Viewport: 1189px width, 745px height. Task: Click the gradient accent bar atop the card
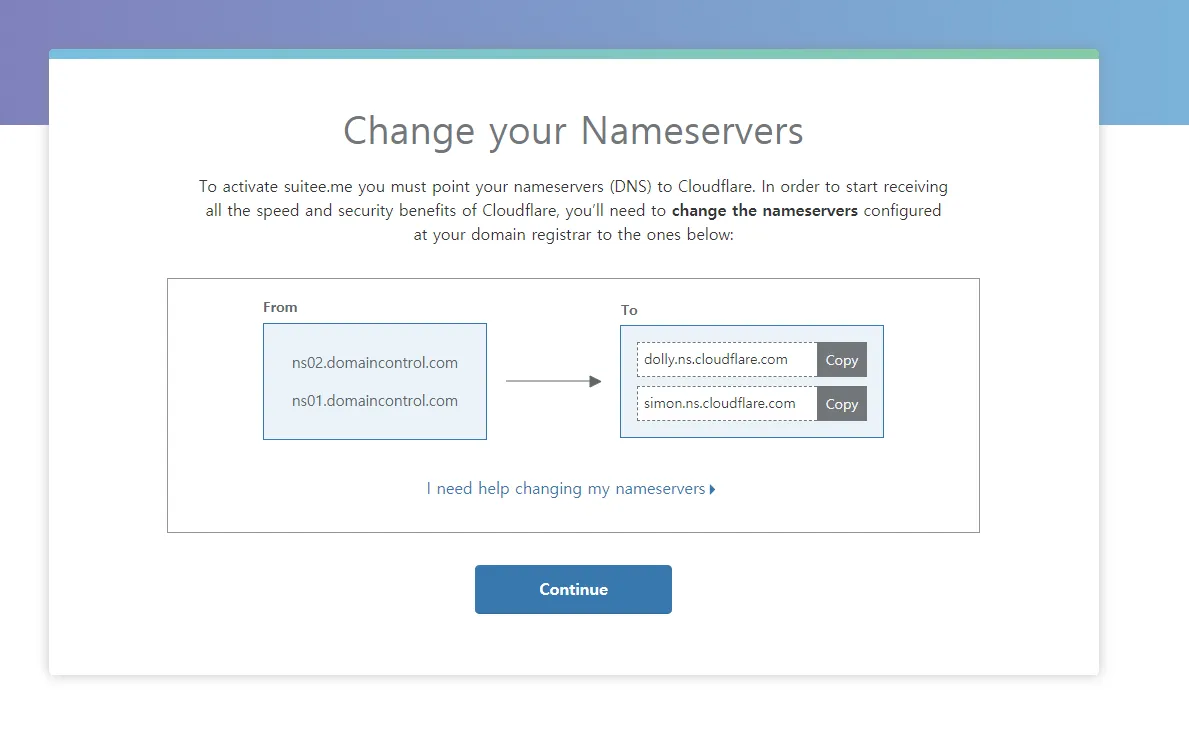(x=573, y=54)
